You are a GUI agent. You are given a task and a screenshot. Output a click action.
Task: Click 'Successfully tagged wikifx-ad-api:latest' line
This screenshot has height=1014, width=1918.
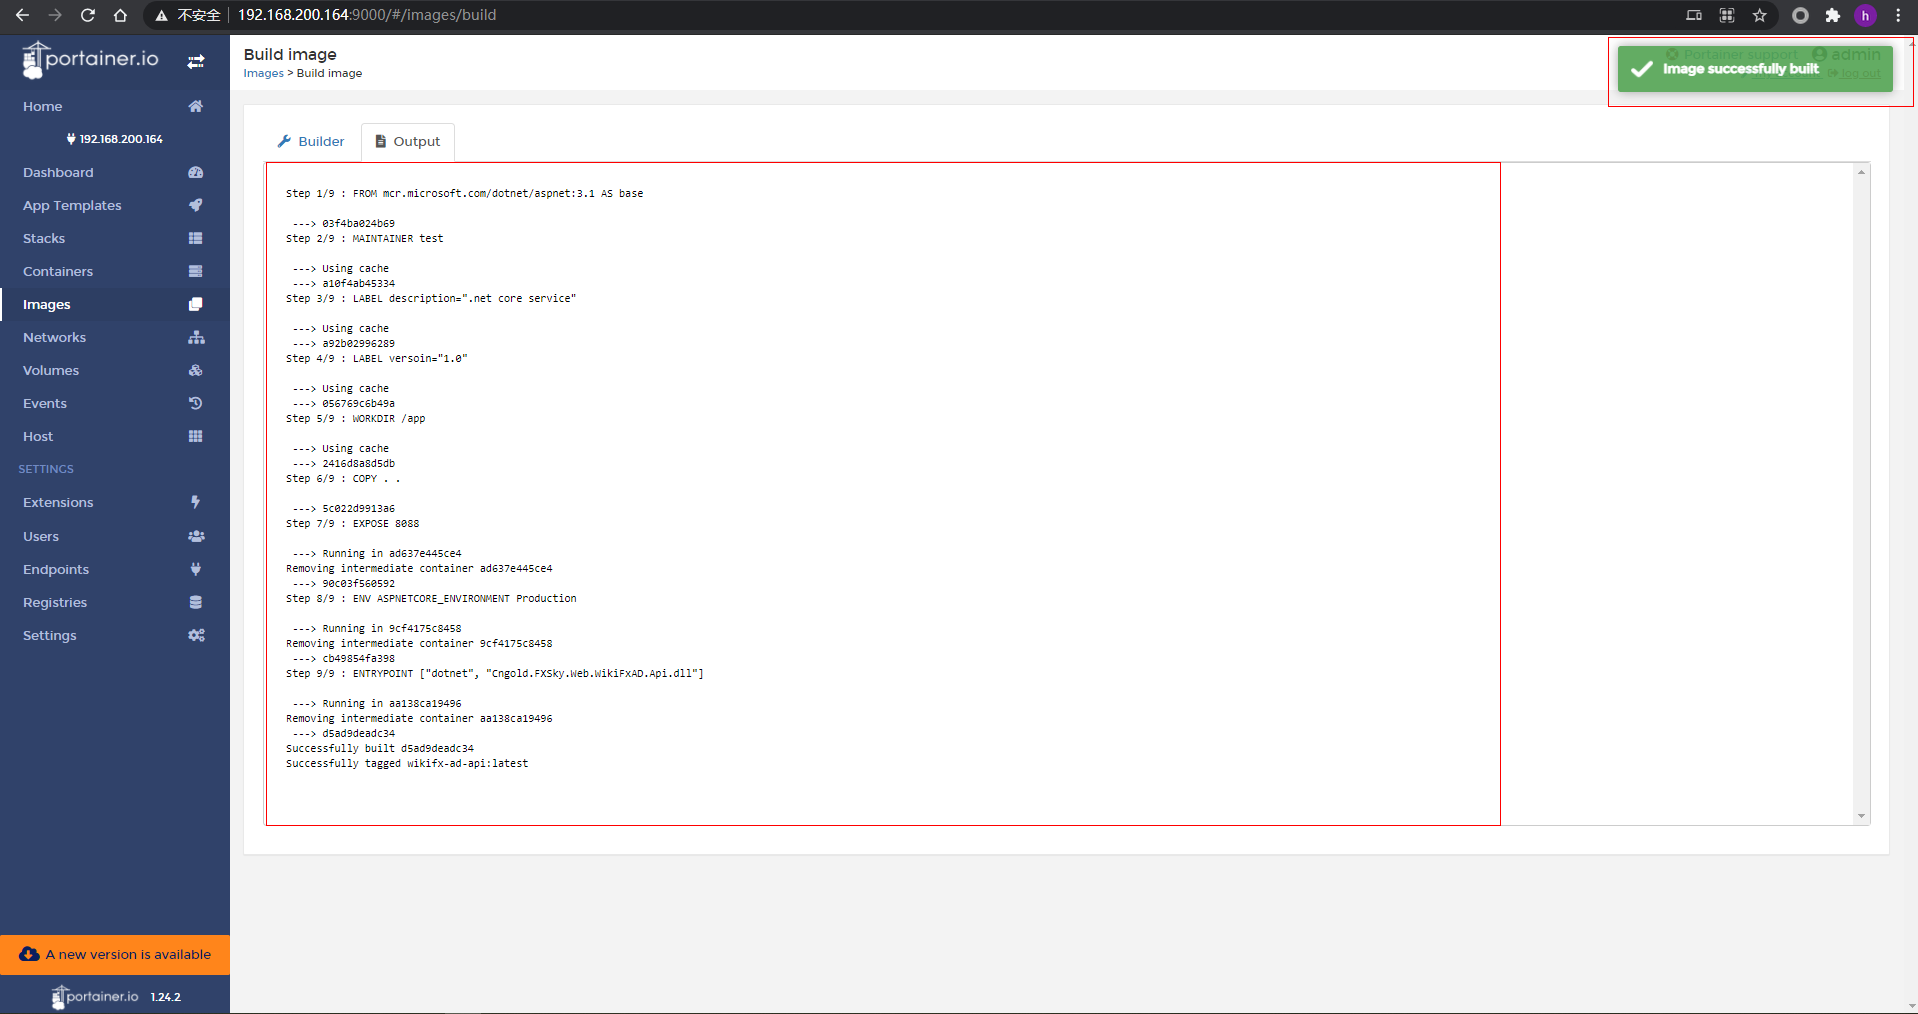(407, 763)
